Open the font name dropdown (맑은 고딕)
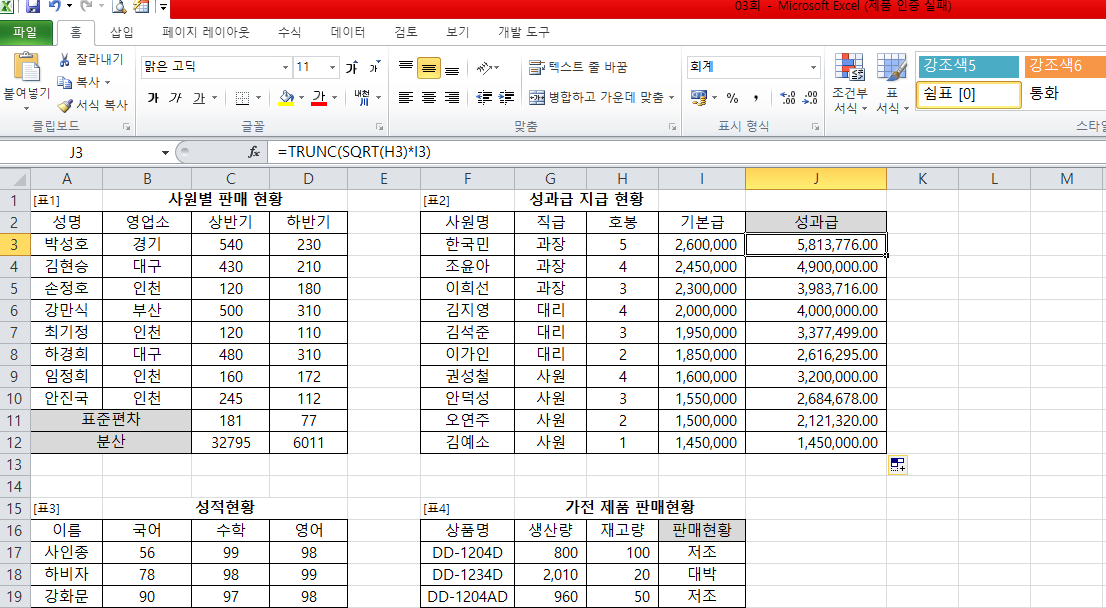1106x608 pixels. pos(284,67)
